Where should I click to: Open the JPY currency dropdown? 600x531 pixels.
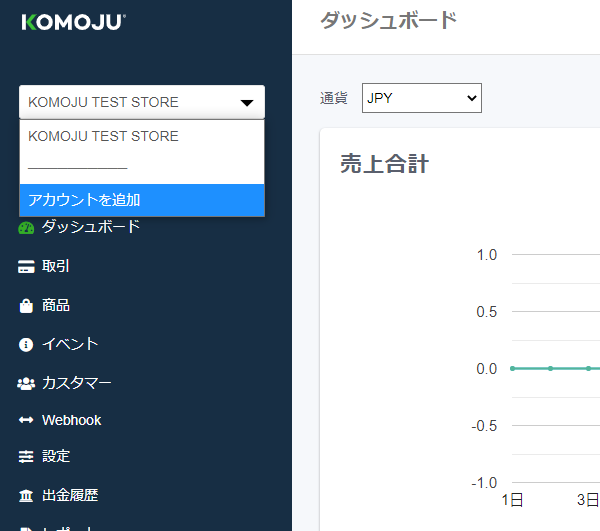click(422, 98)
